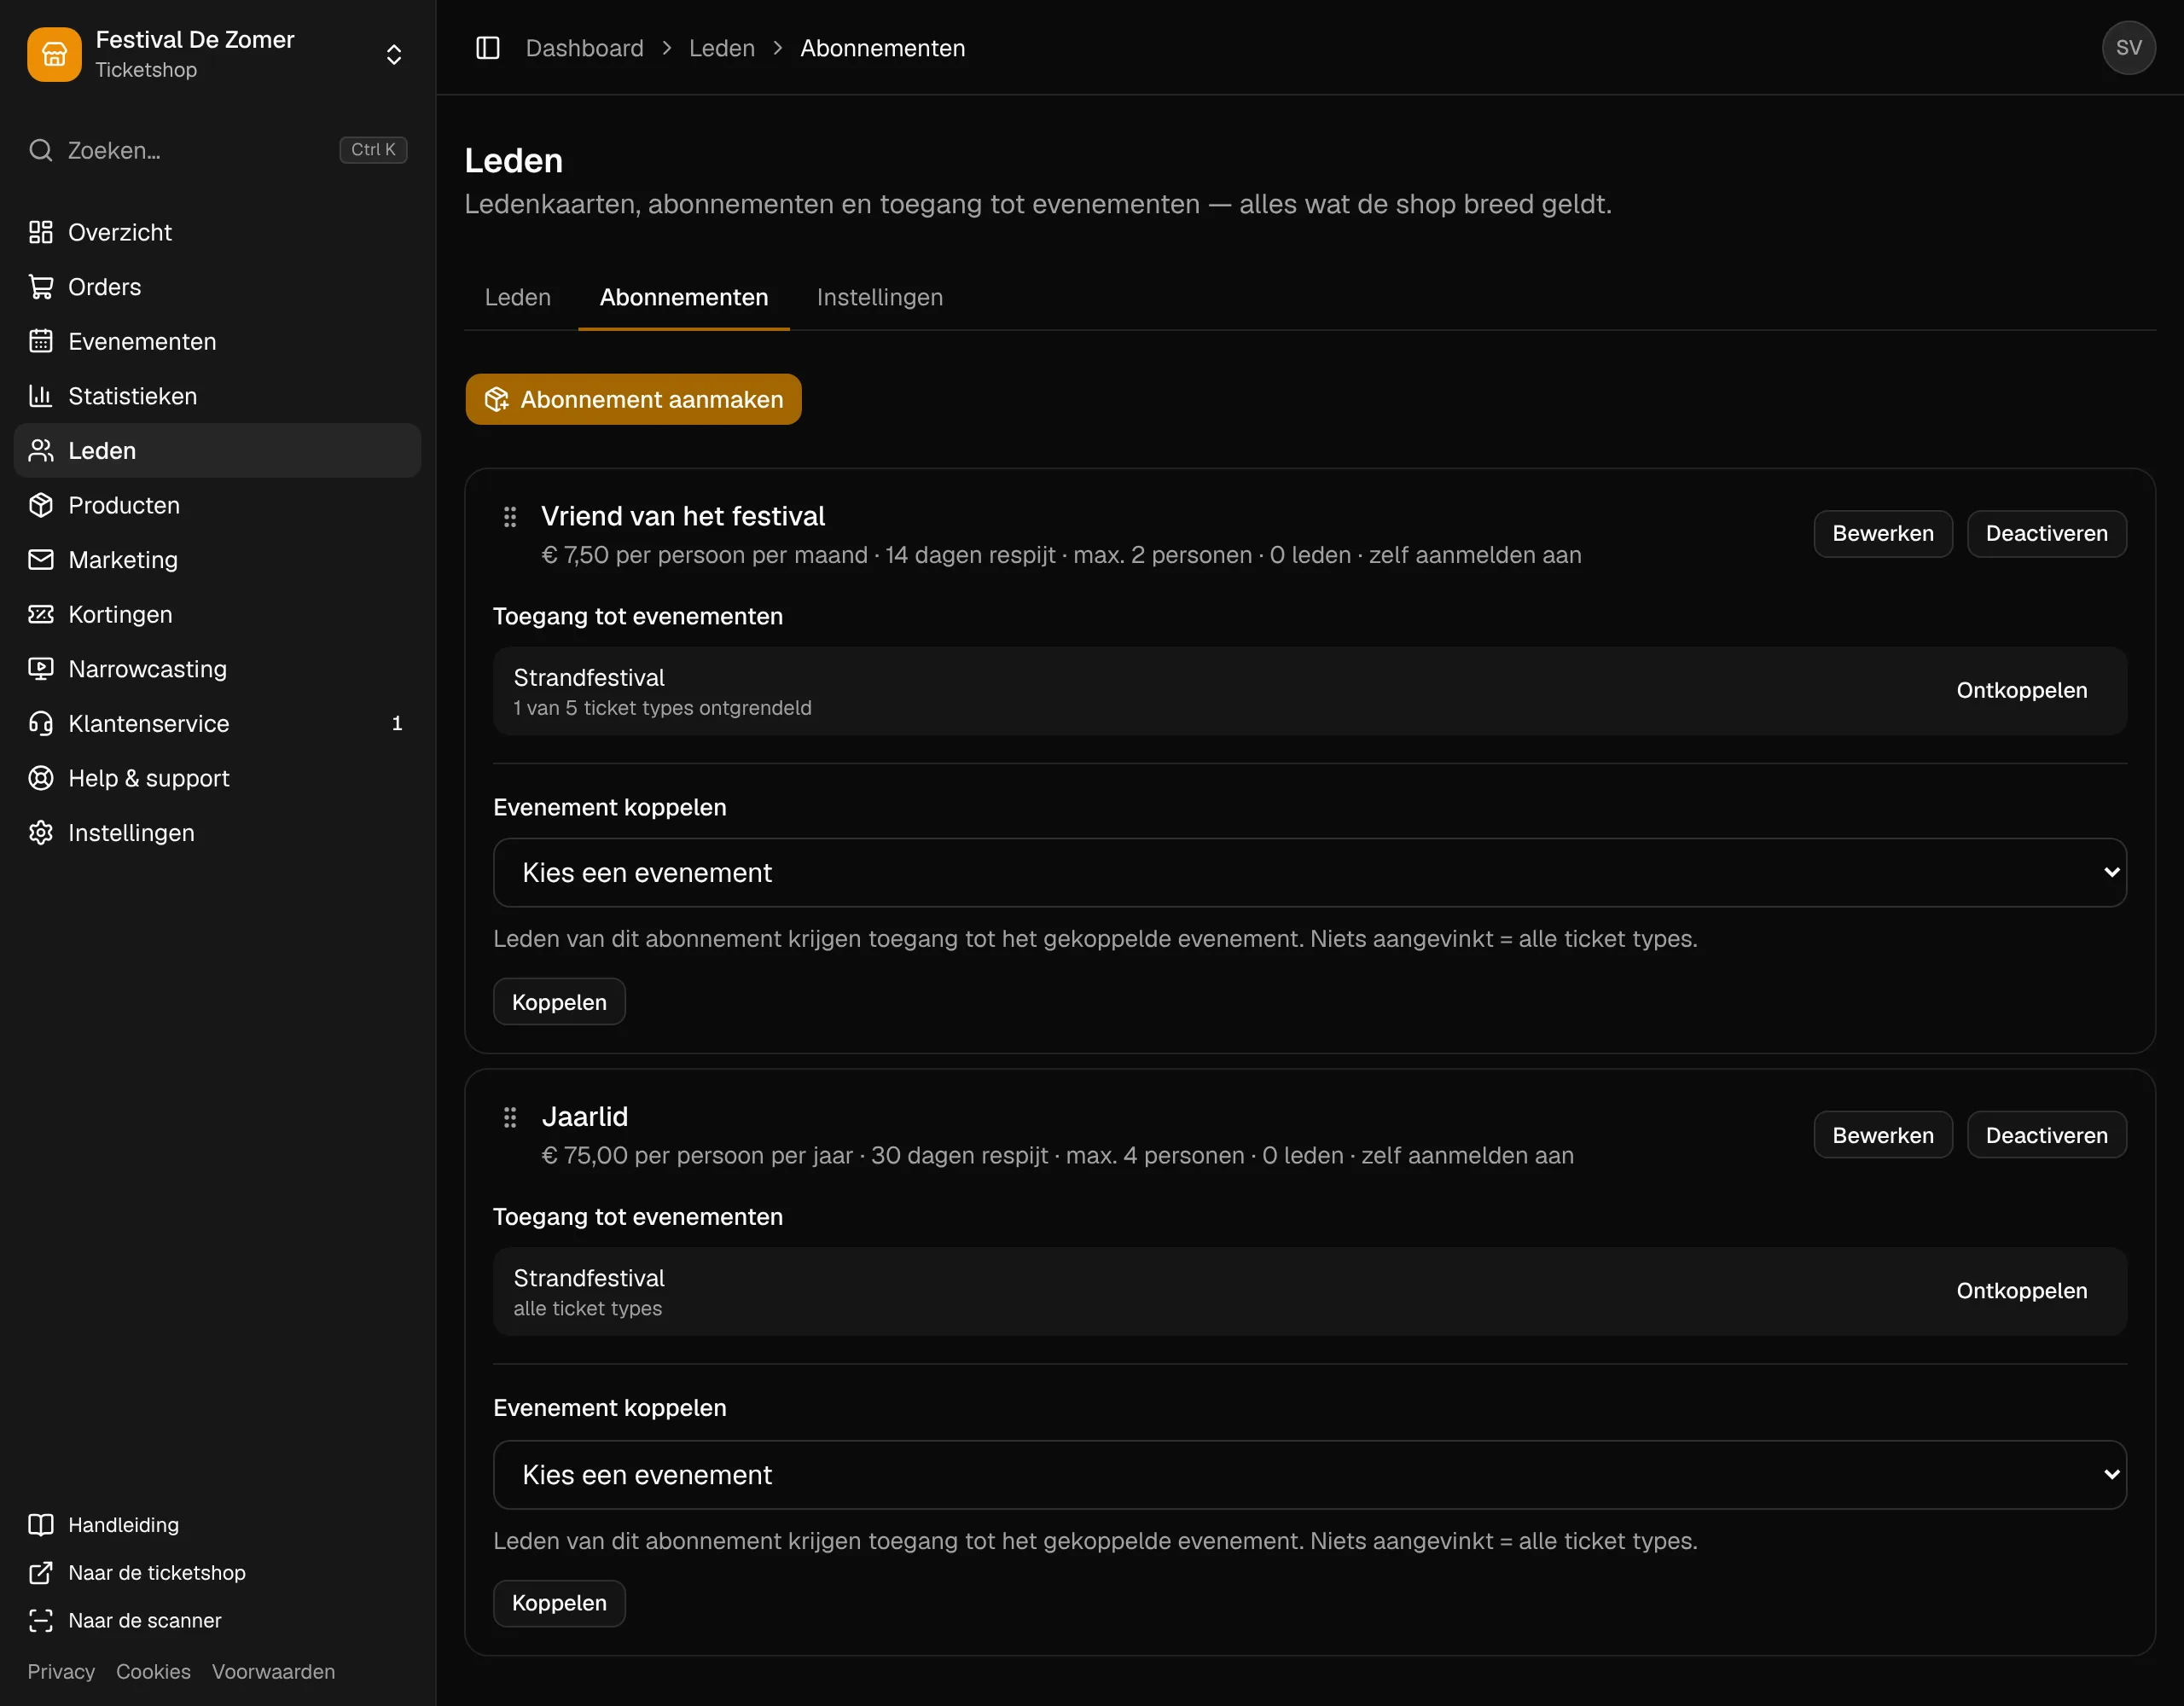Screen dimensions: 2184x1706
Task: Grab drag handle of Jaarlid
Action: pos(510,1117)
